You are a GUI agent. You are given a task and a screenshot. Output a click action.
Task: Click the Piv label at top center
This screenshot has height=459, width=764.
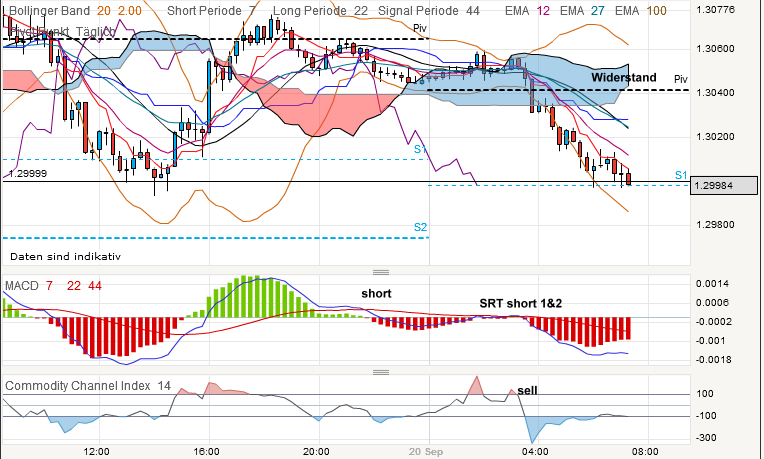coord(420,28)
